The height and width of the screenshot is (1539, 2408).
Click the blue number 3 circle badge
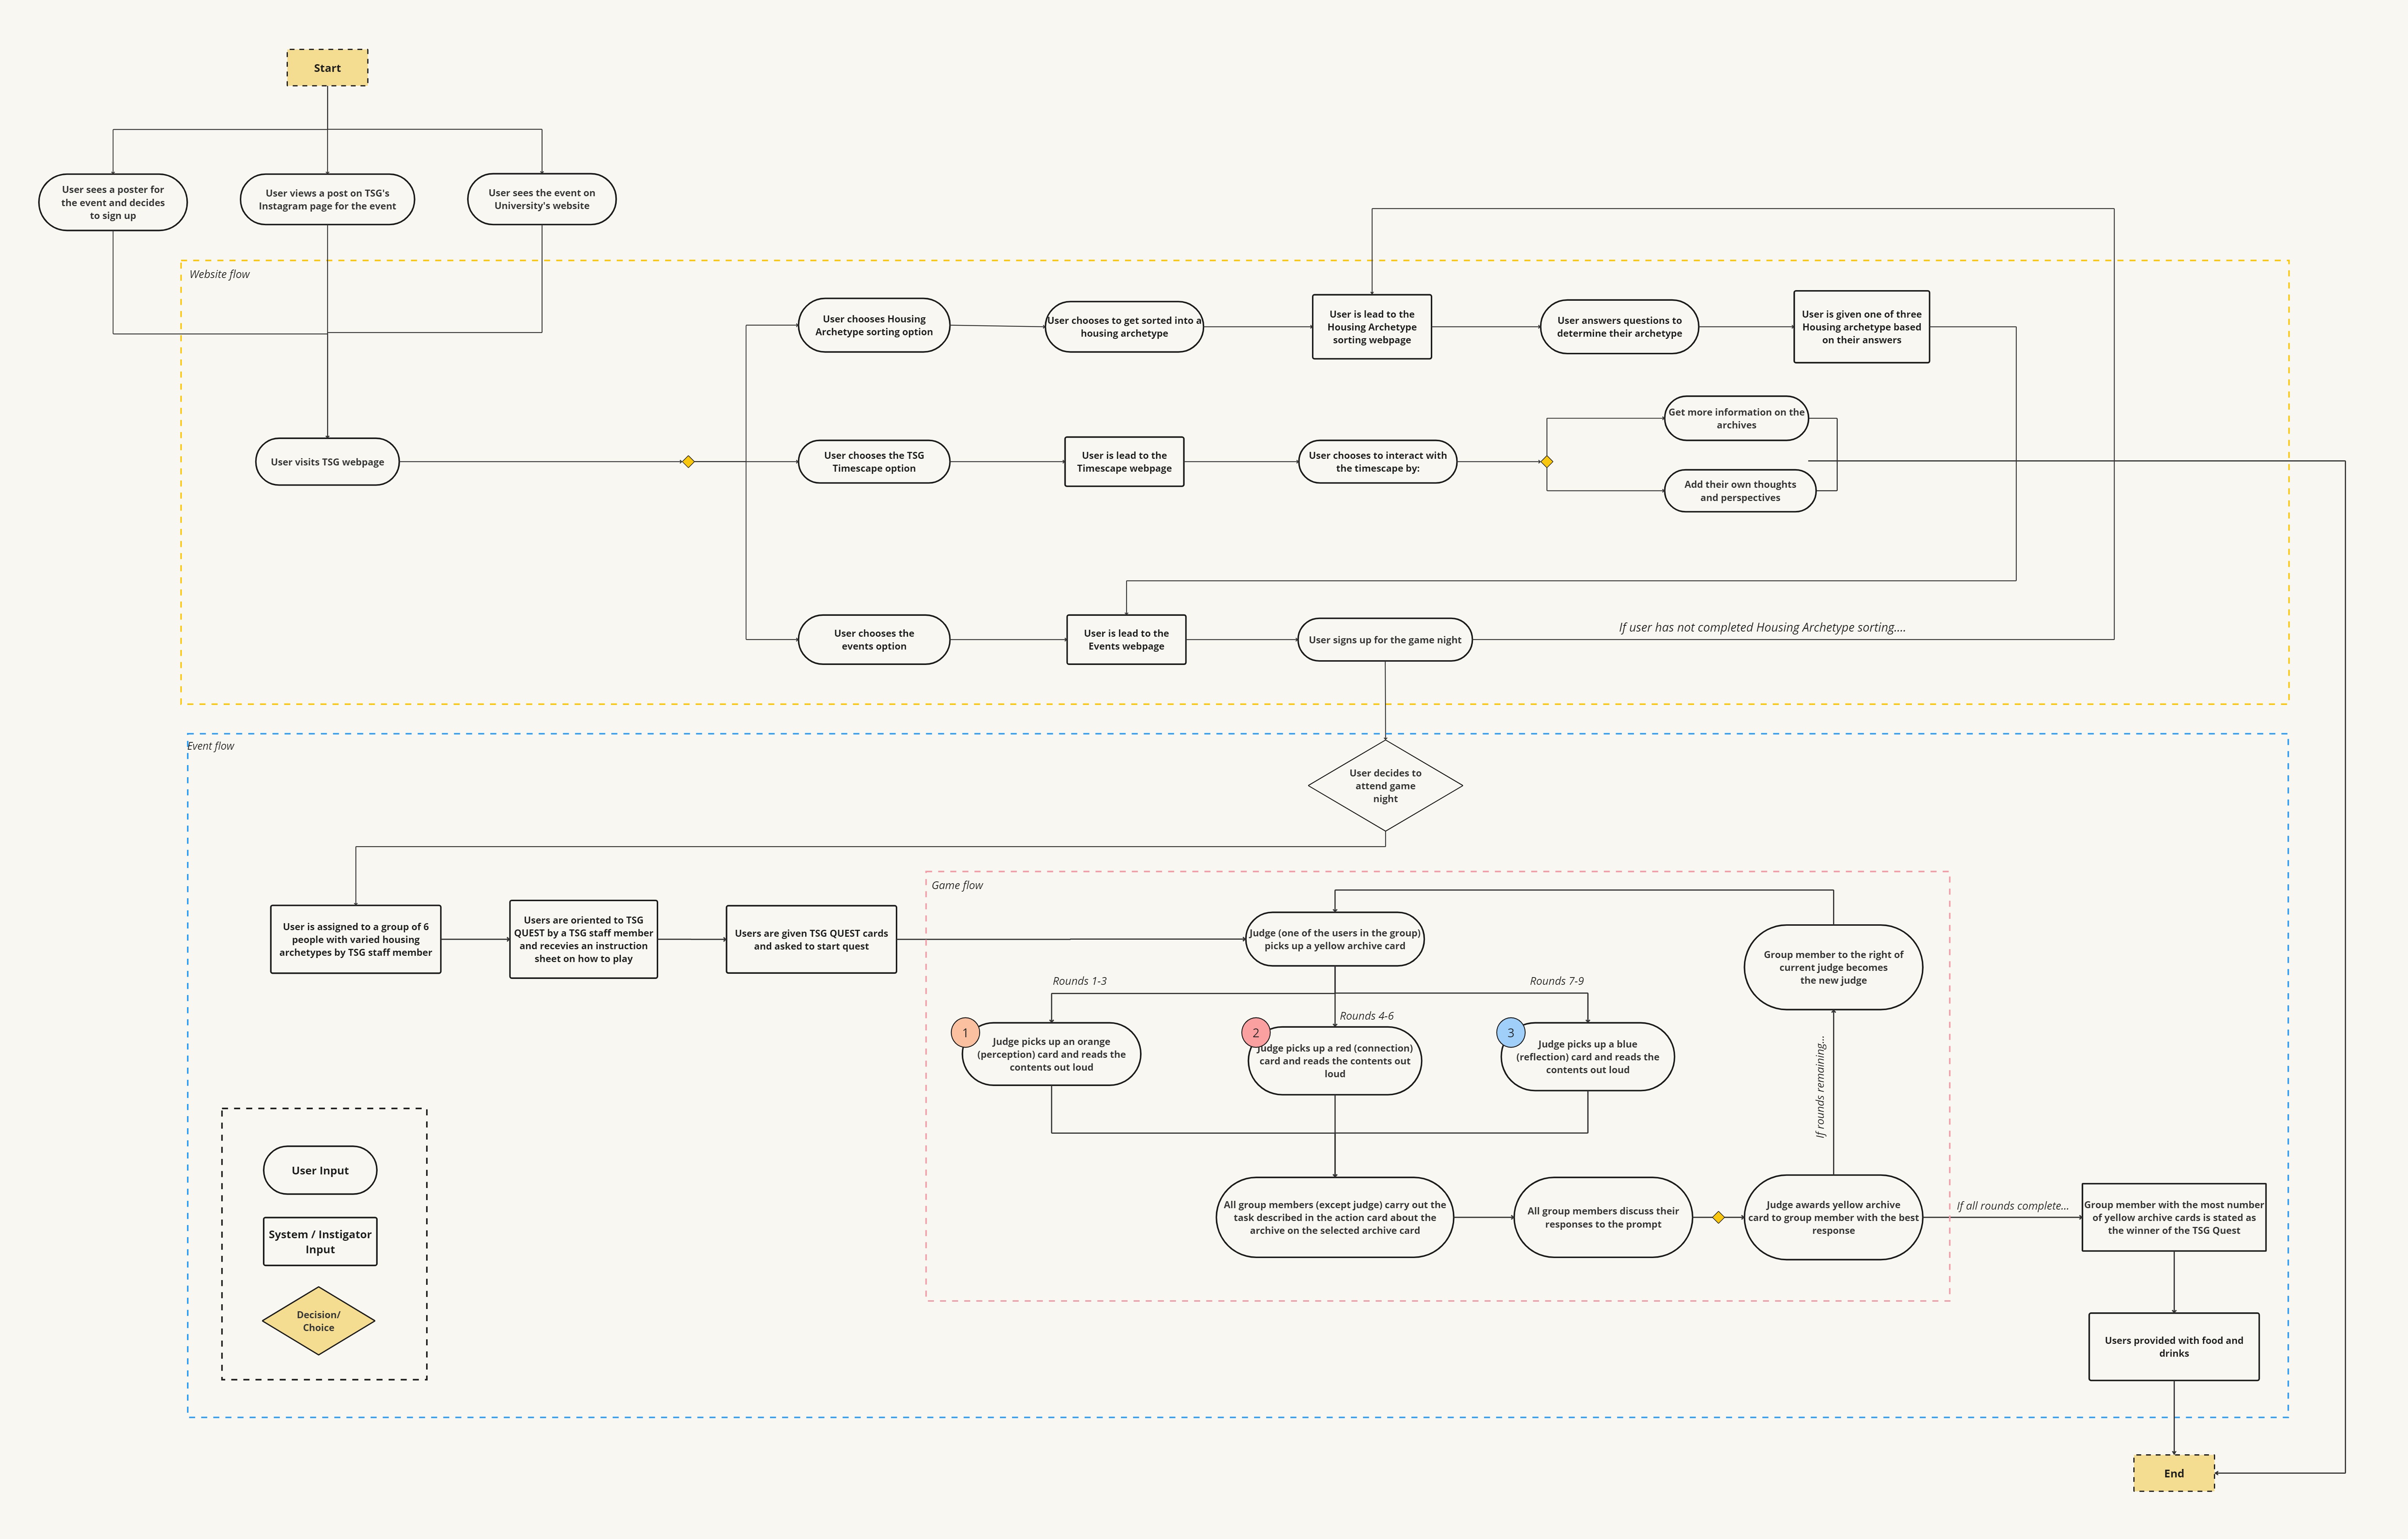pos(1511,1033)
